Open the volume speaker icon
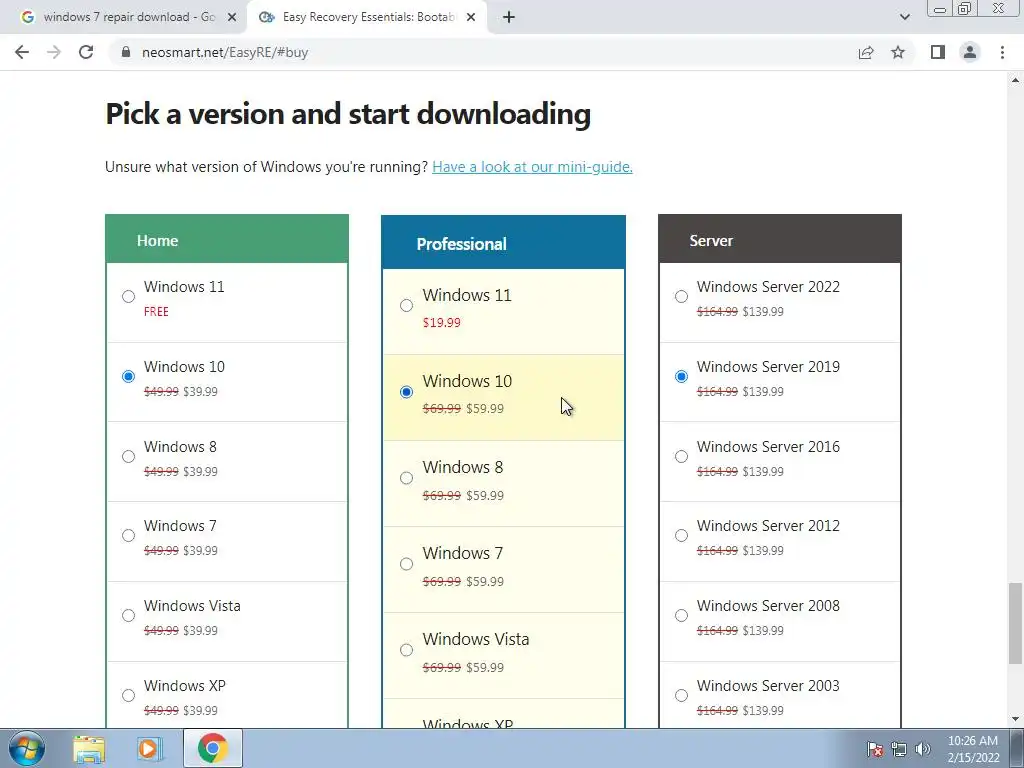1024x768 pixels. pos(923,749)
